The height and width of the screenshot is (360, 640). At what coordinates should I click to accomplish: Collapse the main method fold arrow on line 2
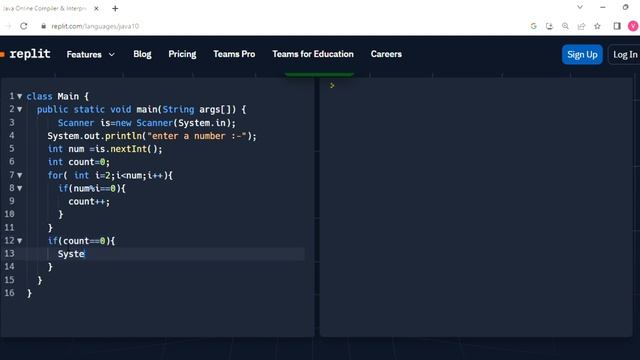[x=20, y=109]
